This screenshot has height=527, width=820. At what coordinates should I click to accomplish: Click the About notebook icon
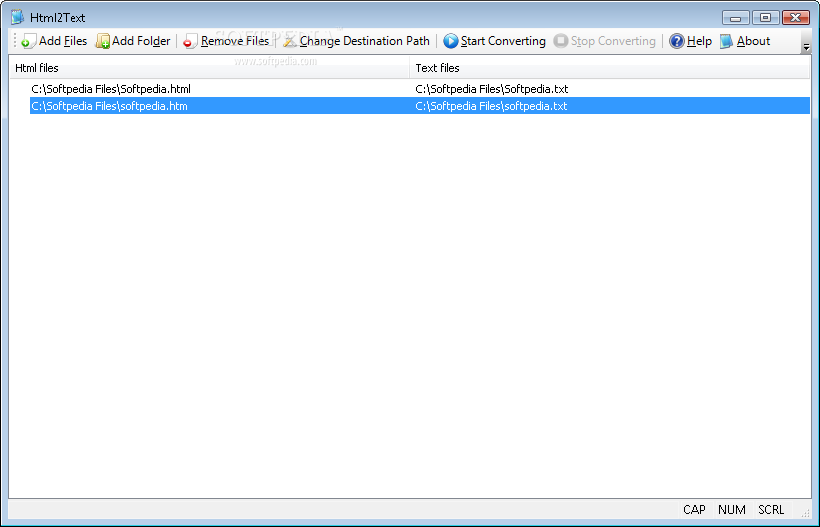[x=726, y=41]
